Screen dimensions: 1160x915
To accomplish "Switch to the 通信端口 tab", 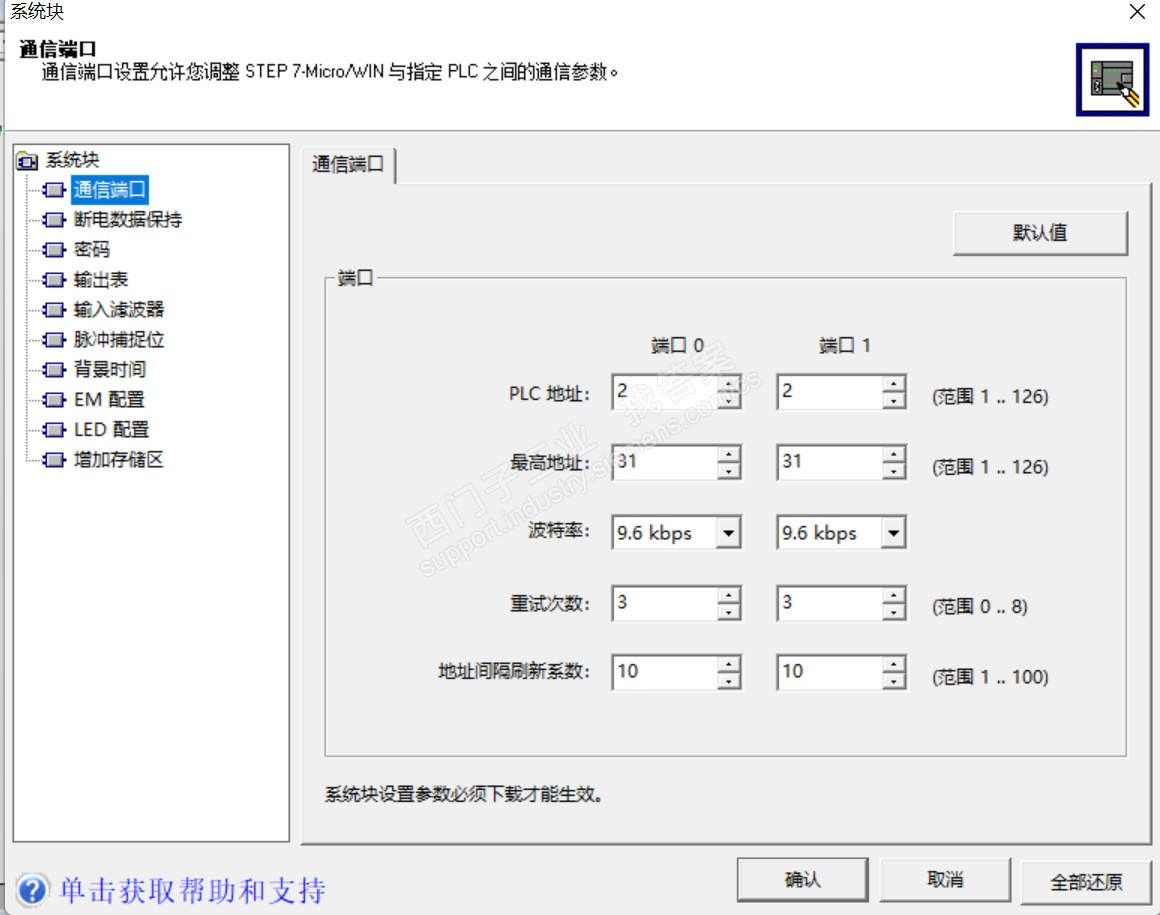I will tap(348, 164).
